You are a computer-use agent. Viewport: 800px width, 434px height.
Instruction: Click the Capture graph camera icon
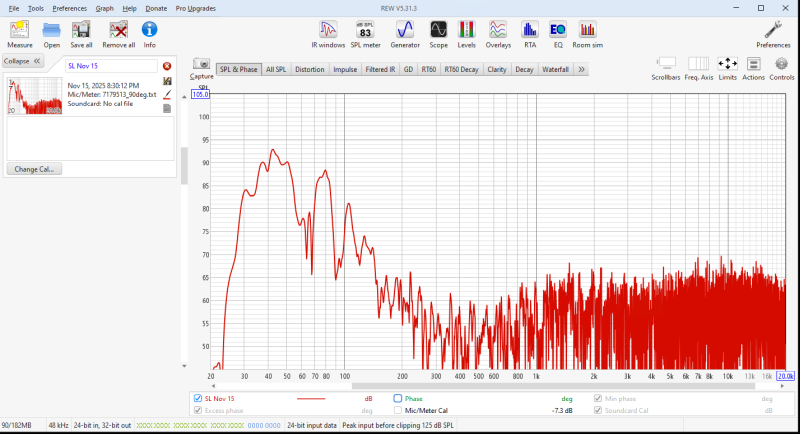click(201, 66)
